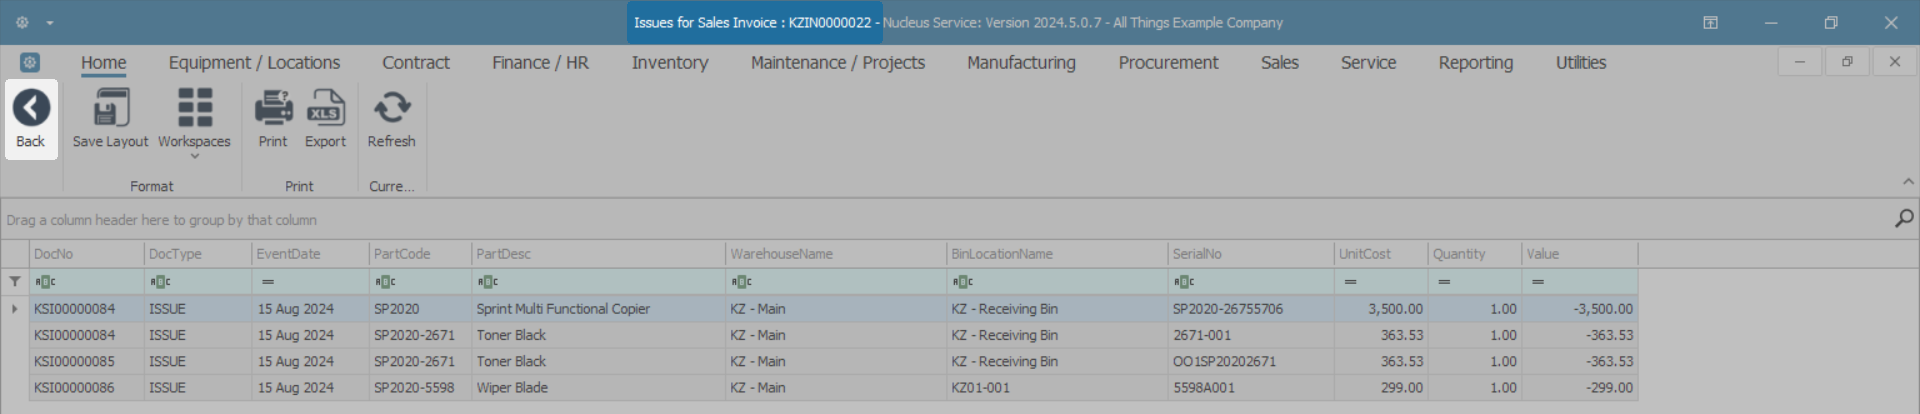1920x414 pixels.
Task: Switch to the Reporting tab
Action: [x=1475, y=63]
